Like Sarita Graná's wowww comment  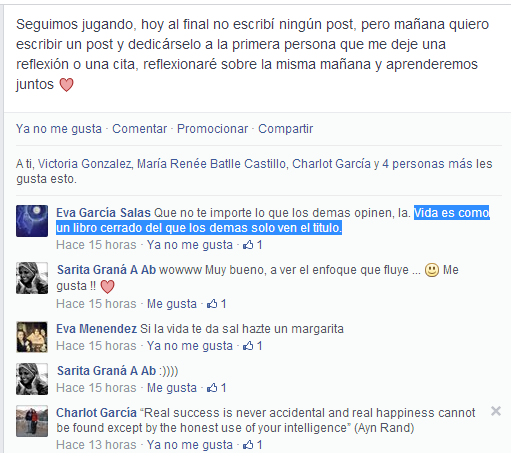(172, 304)
